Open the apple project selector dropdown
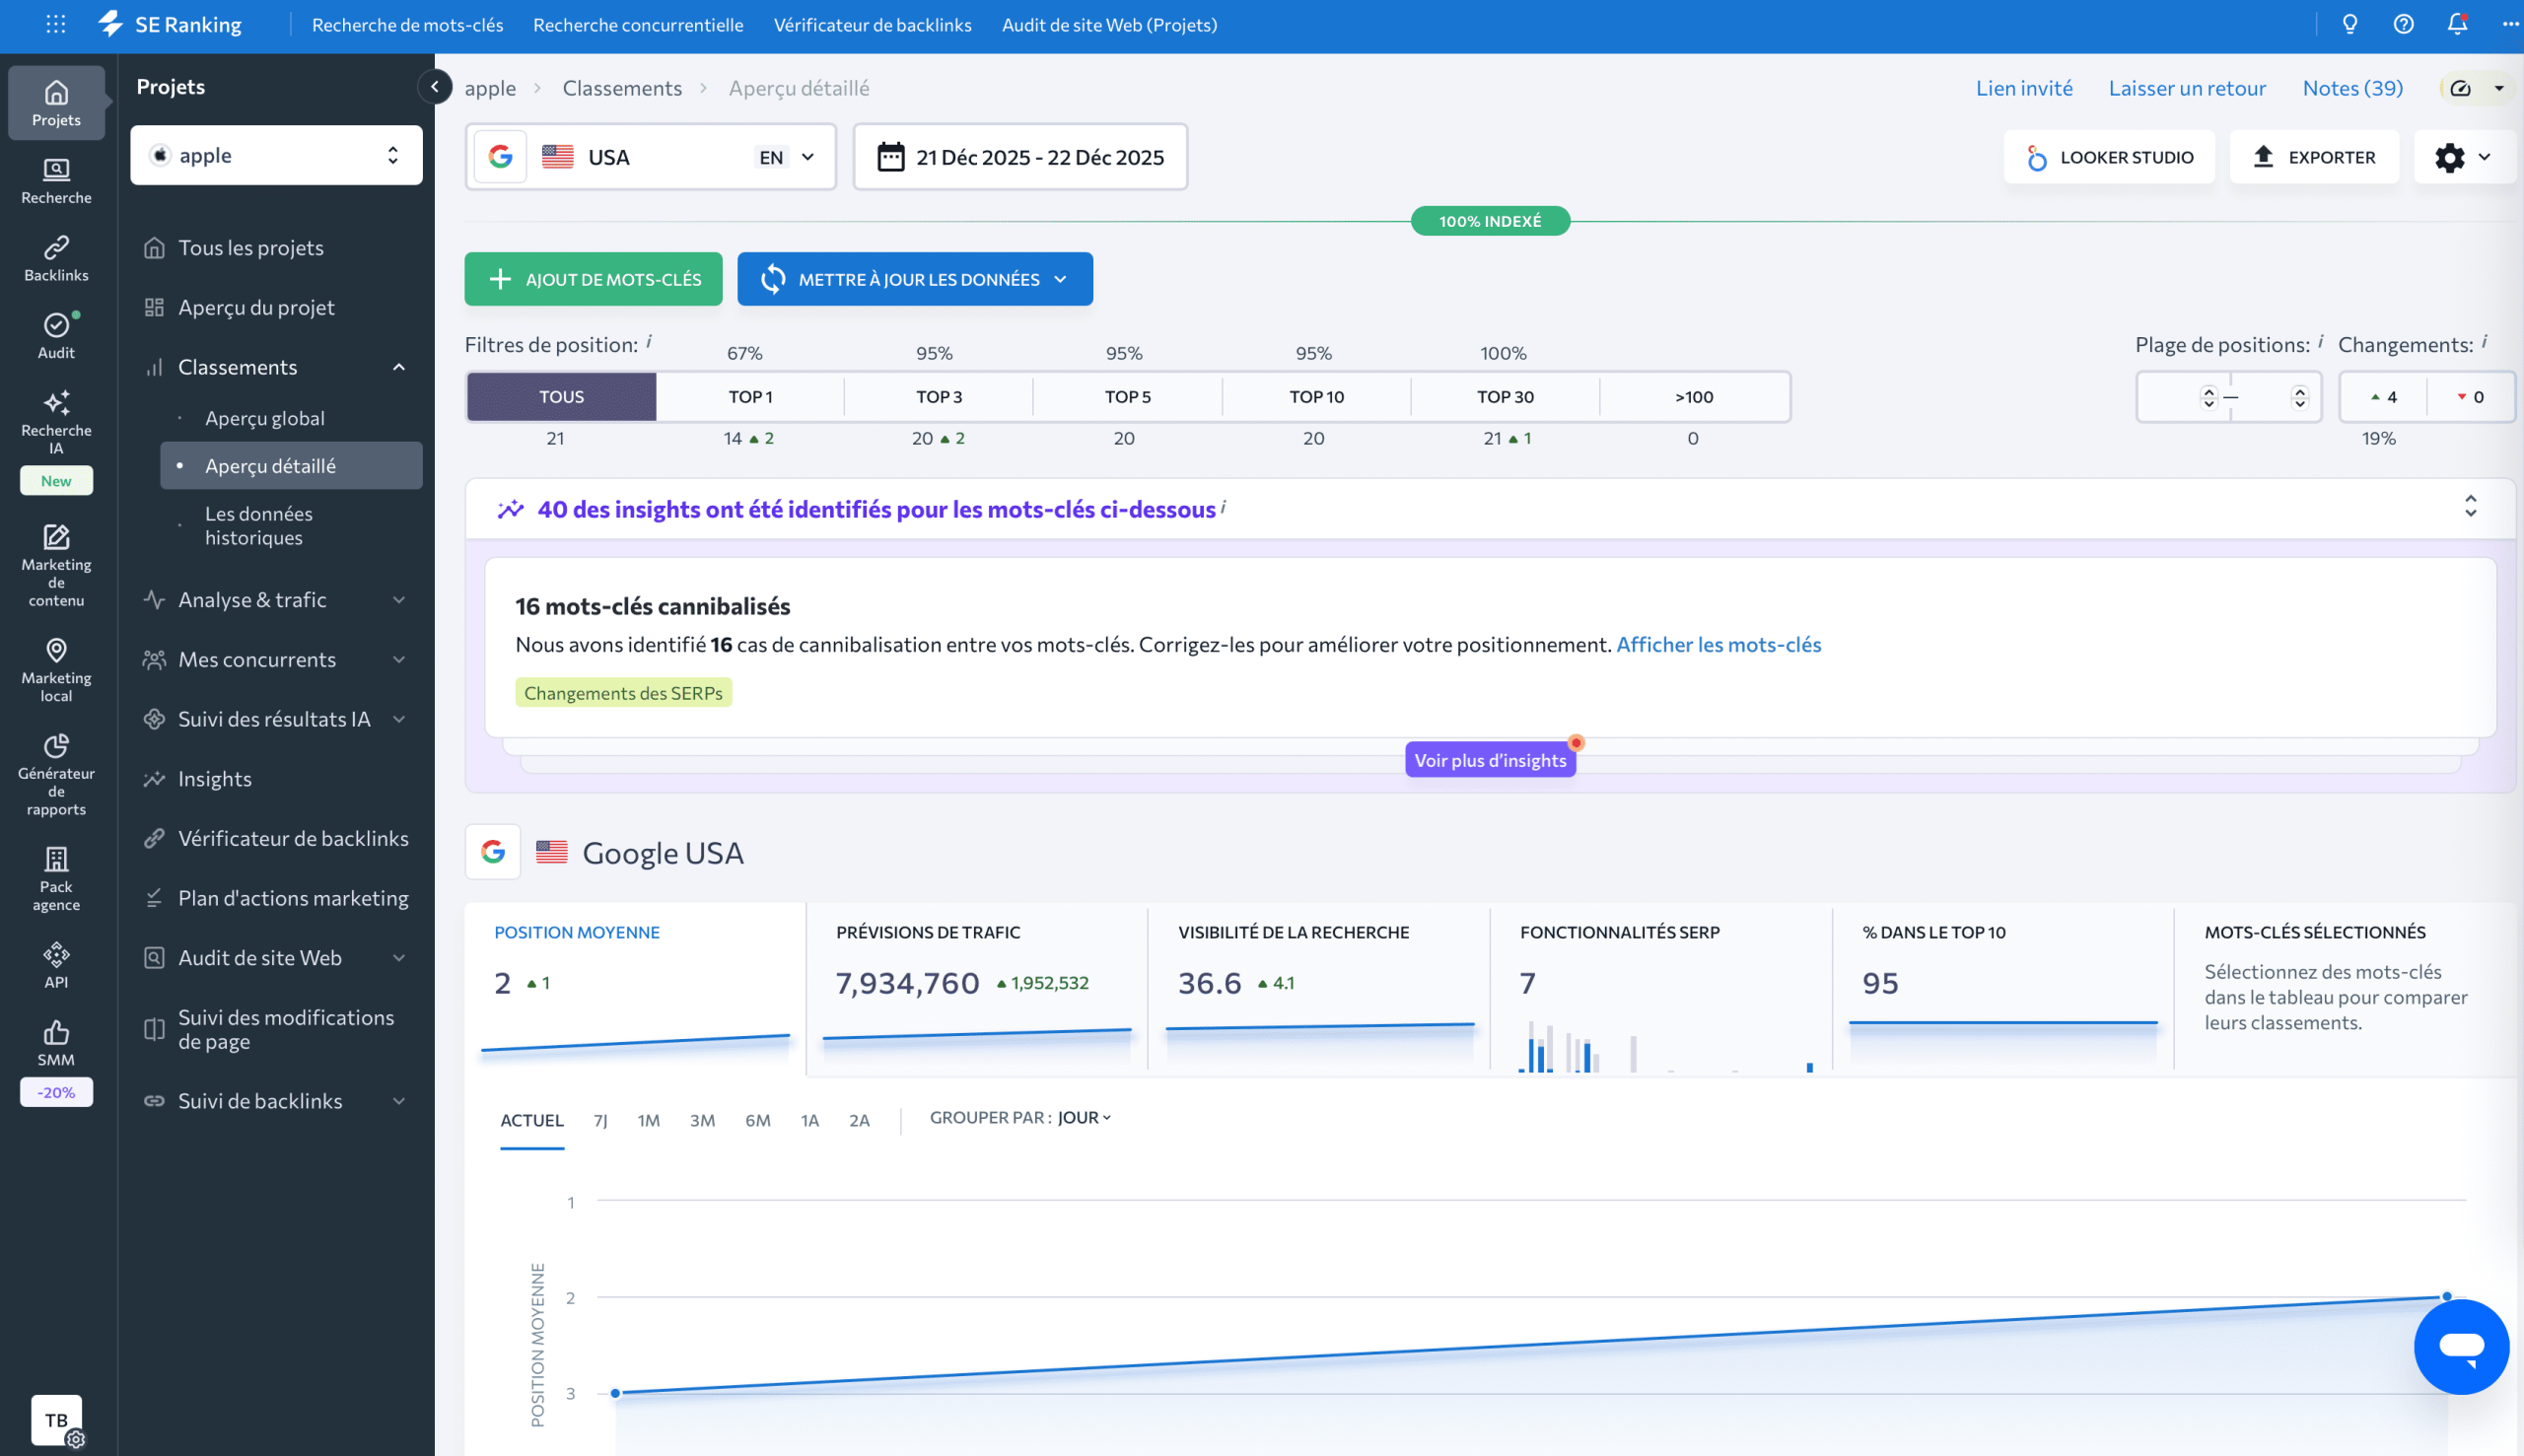Viewport: 2524px width, 1456px height. click(276, 155)
